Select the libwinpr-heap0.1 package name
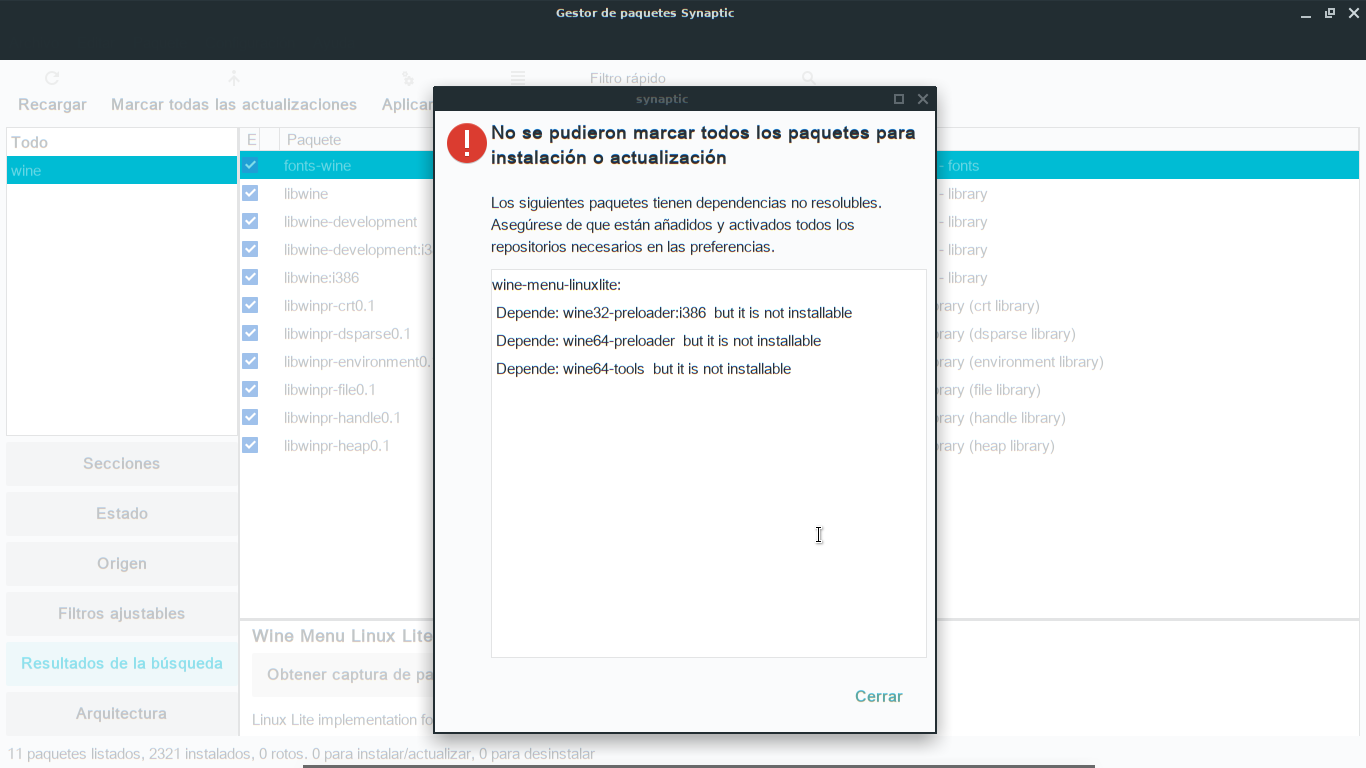Image resolution: width=1366 pixels, height=768 pixels. click(337, 445)
